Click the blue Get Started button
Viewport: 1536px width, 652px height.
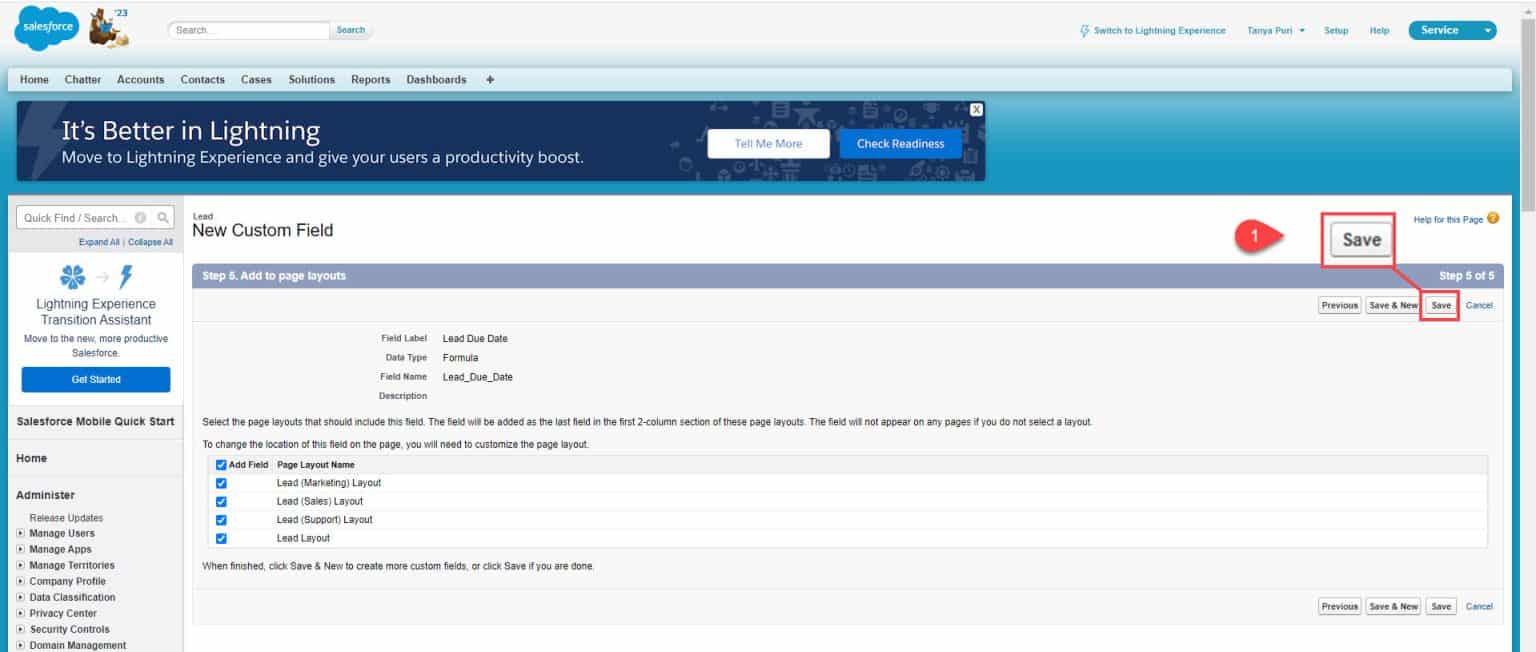[x=96, y=380]
